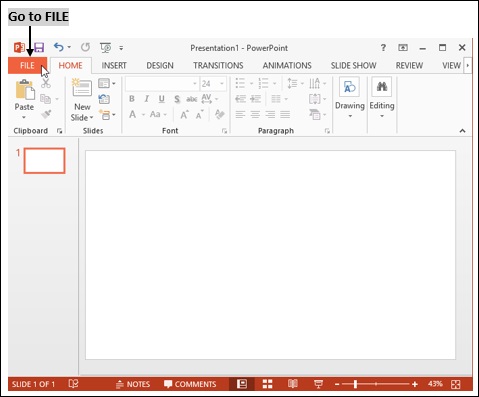Click the Bullets list icon
The width and height of the screenshot is (479, 397).
coord(240,83)
